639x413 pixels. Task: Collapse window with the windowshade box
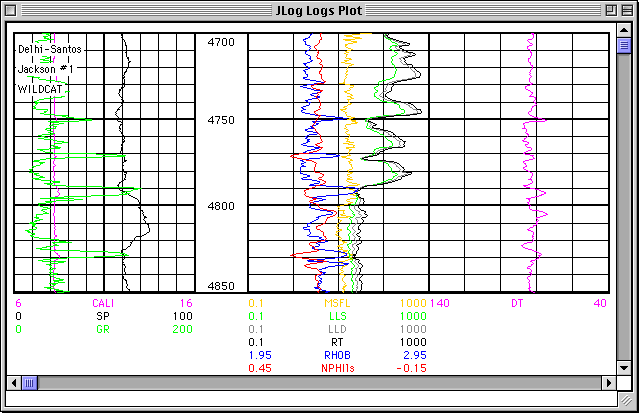(625, 11)
